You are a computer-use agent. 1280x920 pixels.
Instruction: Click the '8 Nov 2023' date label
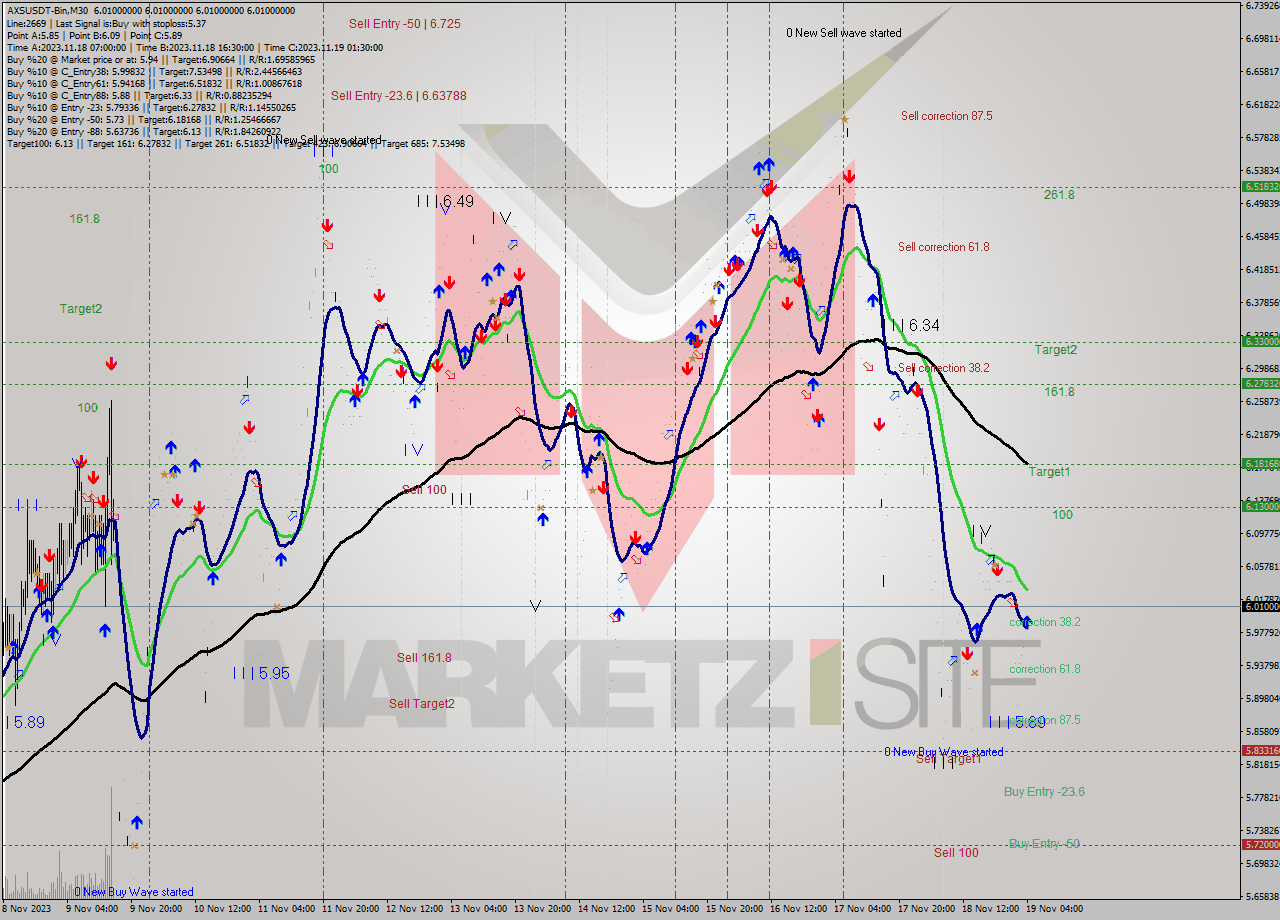pyautogui.click(x=25, y=909)
